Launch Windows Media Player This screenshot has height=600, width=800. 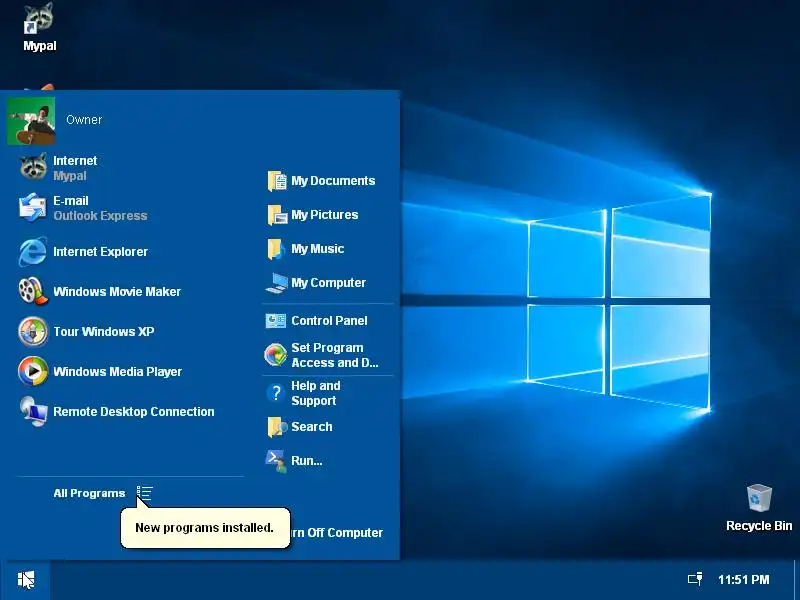[x=100, y=371]
